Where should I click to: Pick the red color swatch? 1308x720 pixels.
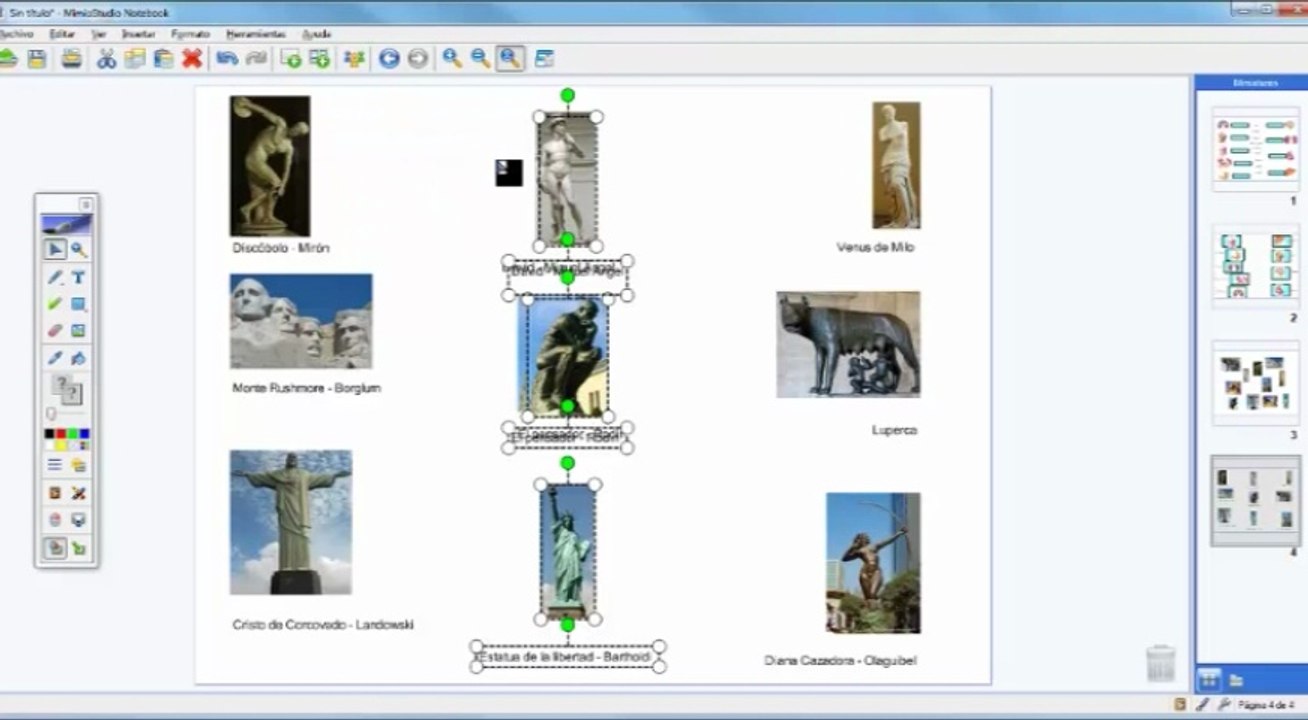[61, 434]
